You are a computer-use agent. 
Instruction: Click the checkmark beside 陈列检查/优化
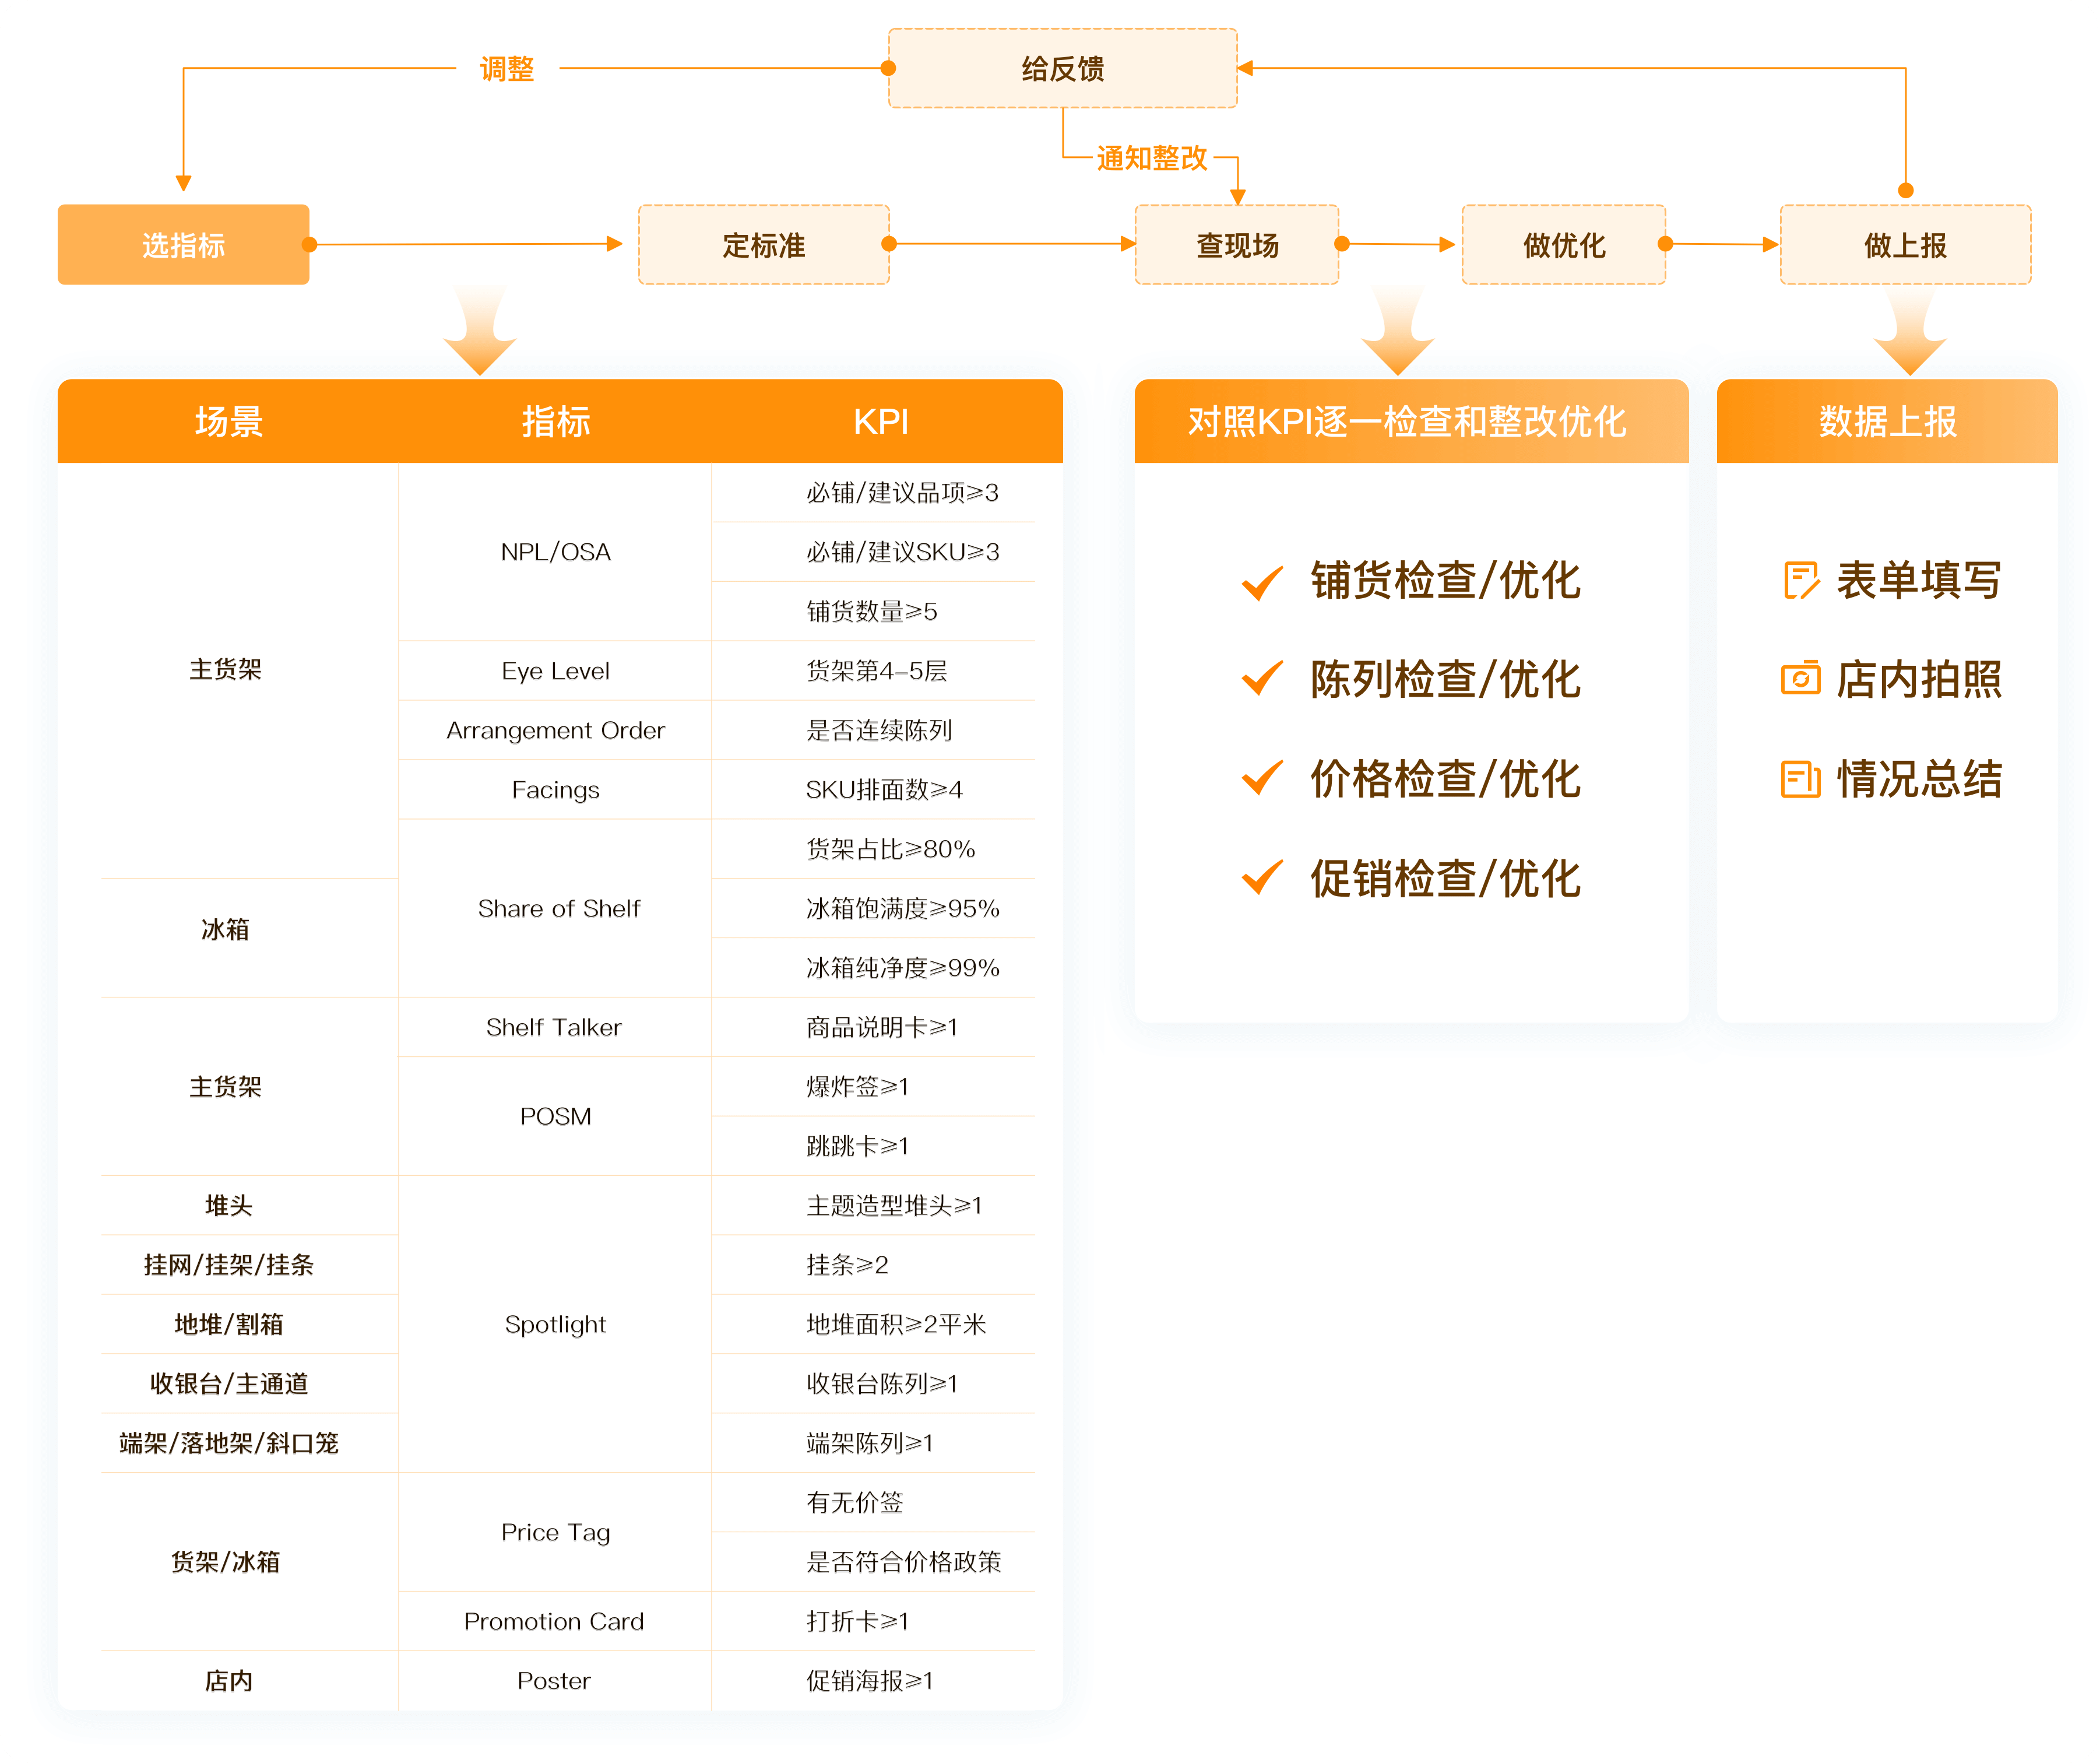[1262, 678]
